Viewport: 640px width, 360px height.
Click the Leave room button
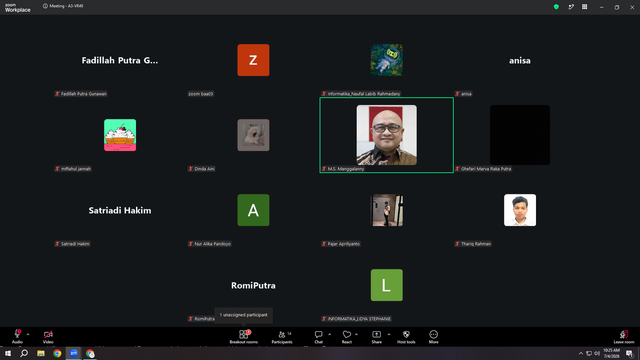[x=624, y=337]
